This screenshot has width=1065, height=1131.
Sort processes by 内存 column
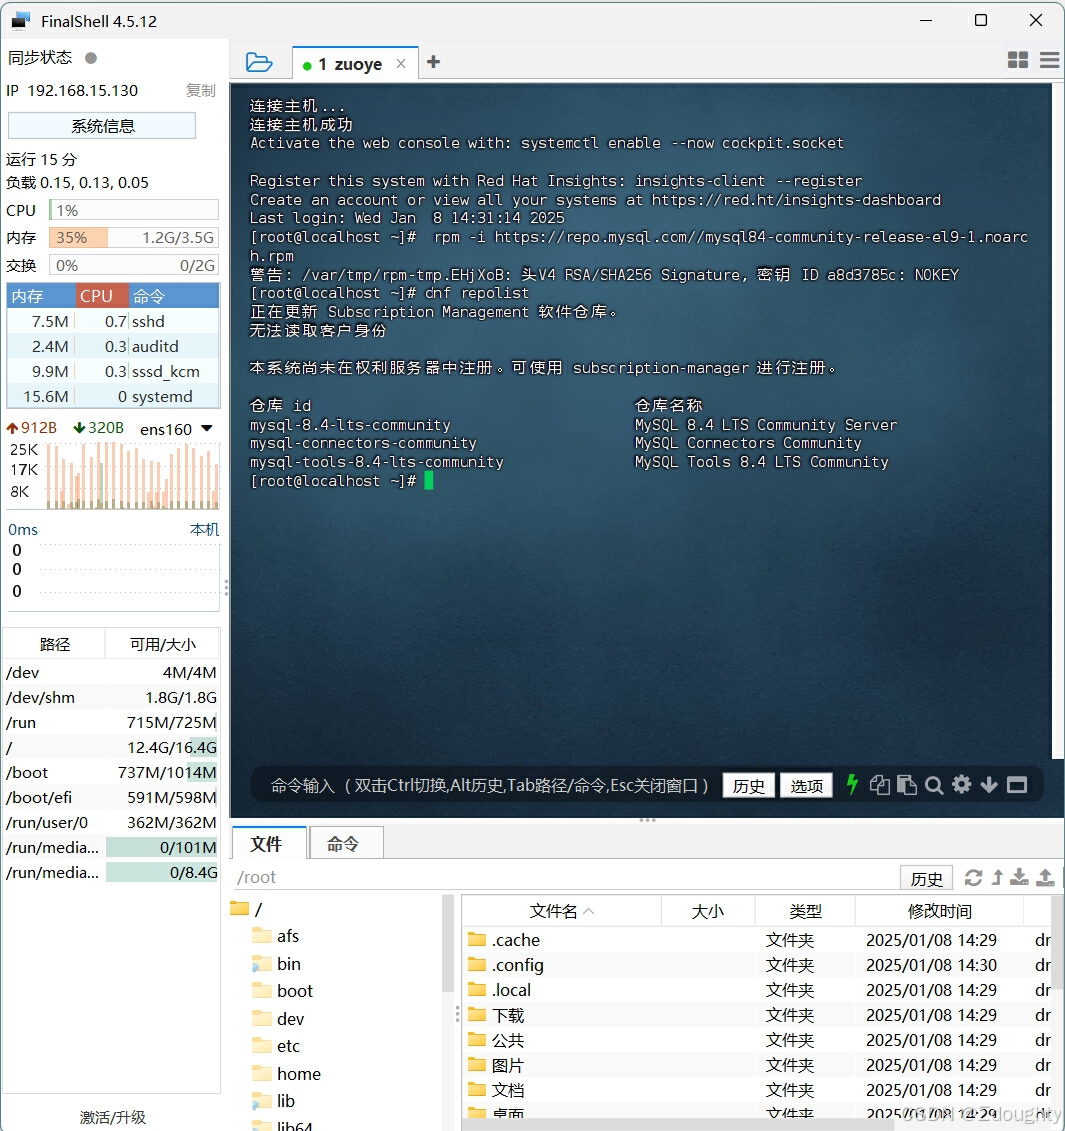point(41,296)
